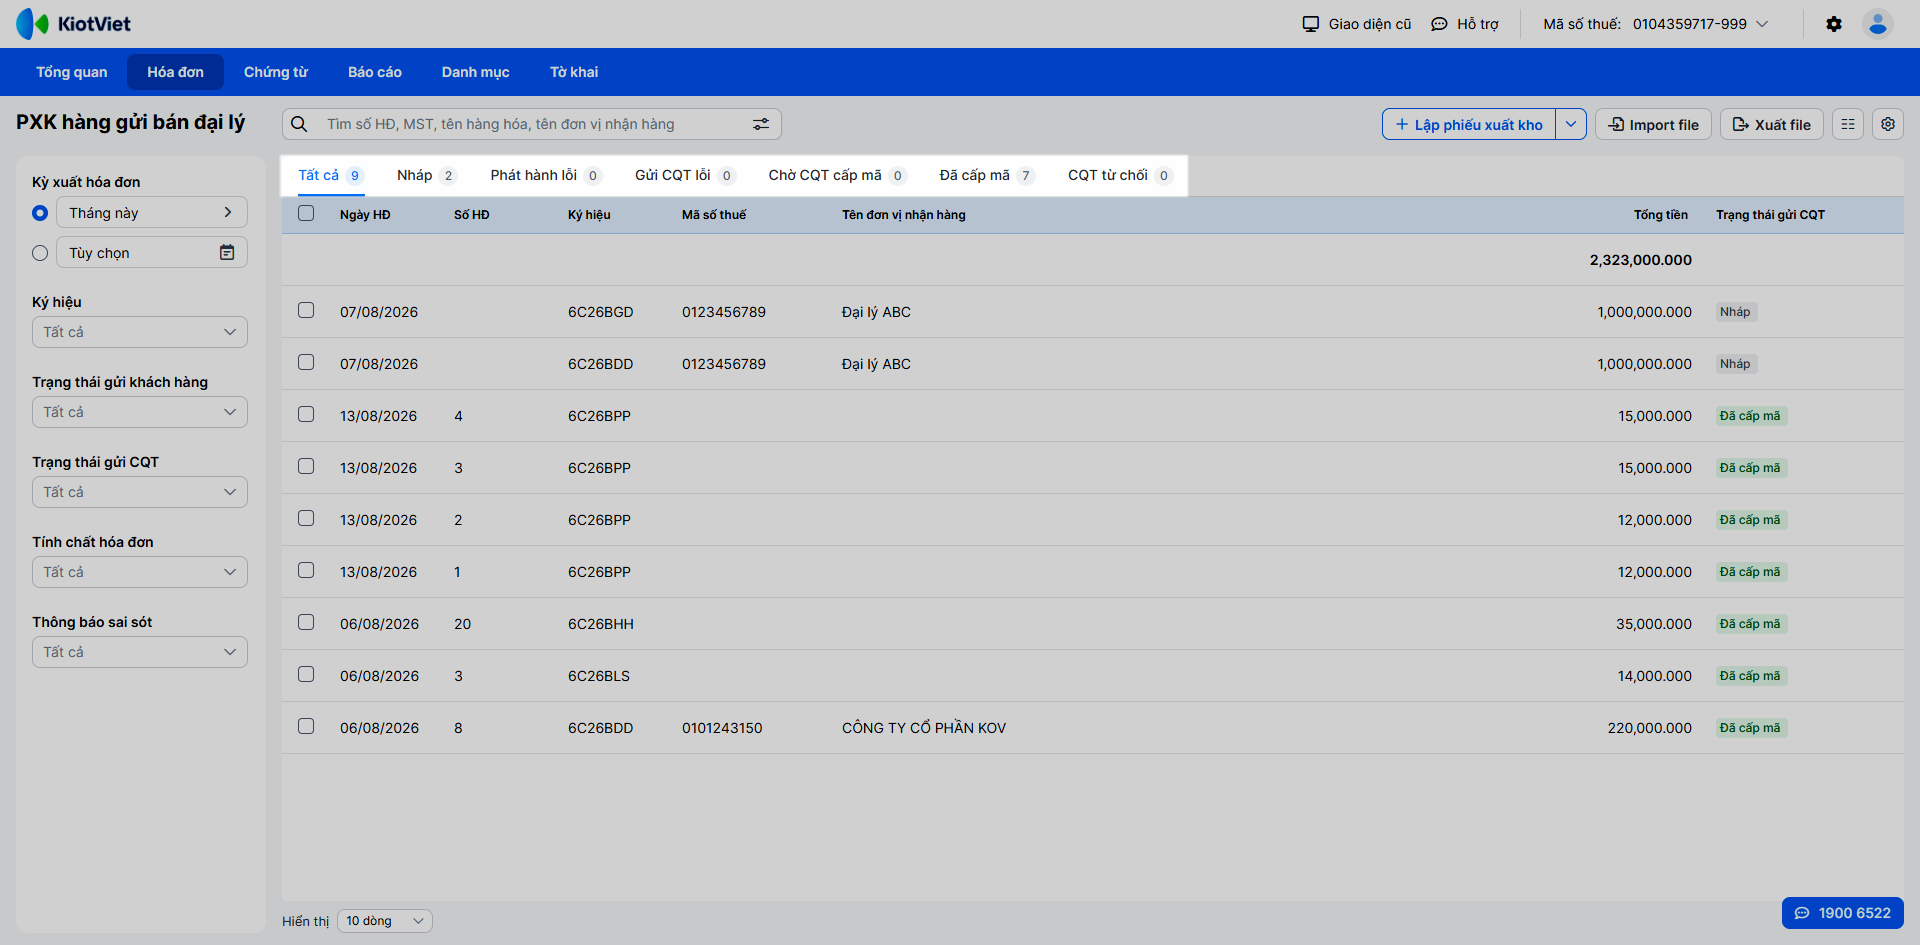The width and height of the screenshot is (1920, 945).
Task: Check row 13/08/2026 số HĐ 4
Action: (x=306, y=414)
